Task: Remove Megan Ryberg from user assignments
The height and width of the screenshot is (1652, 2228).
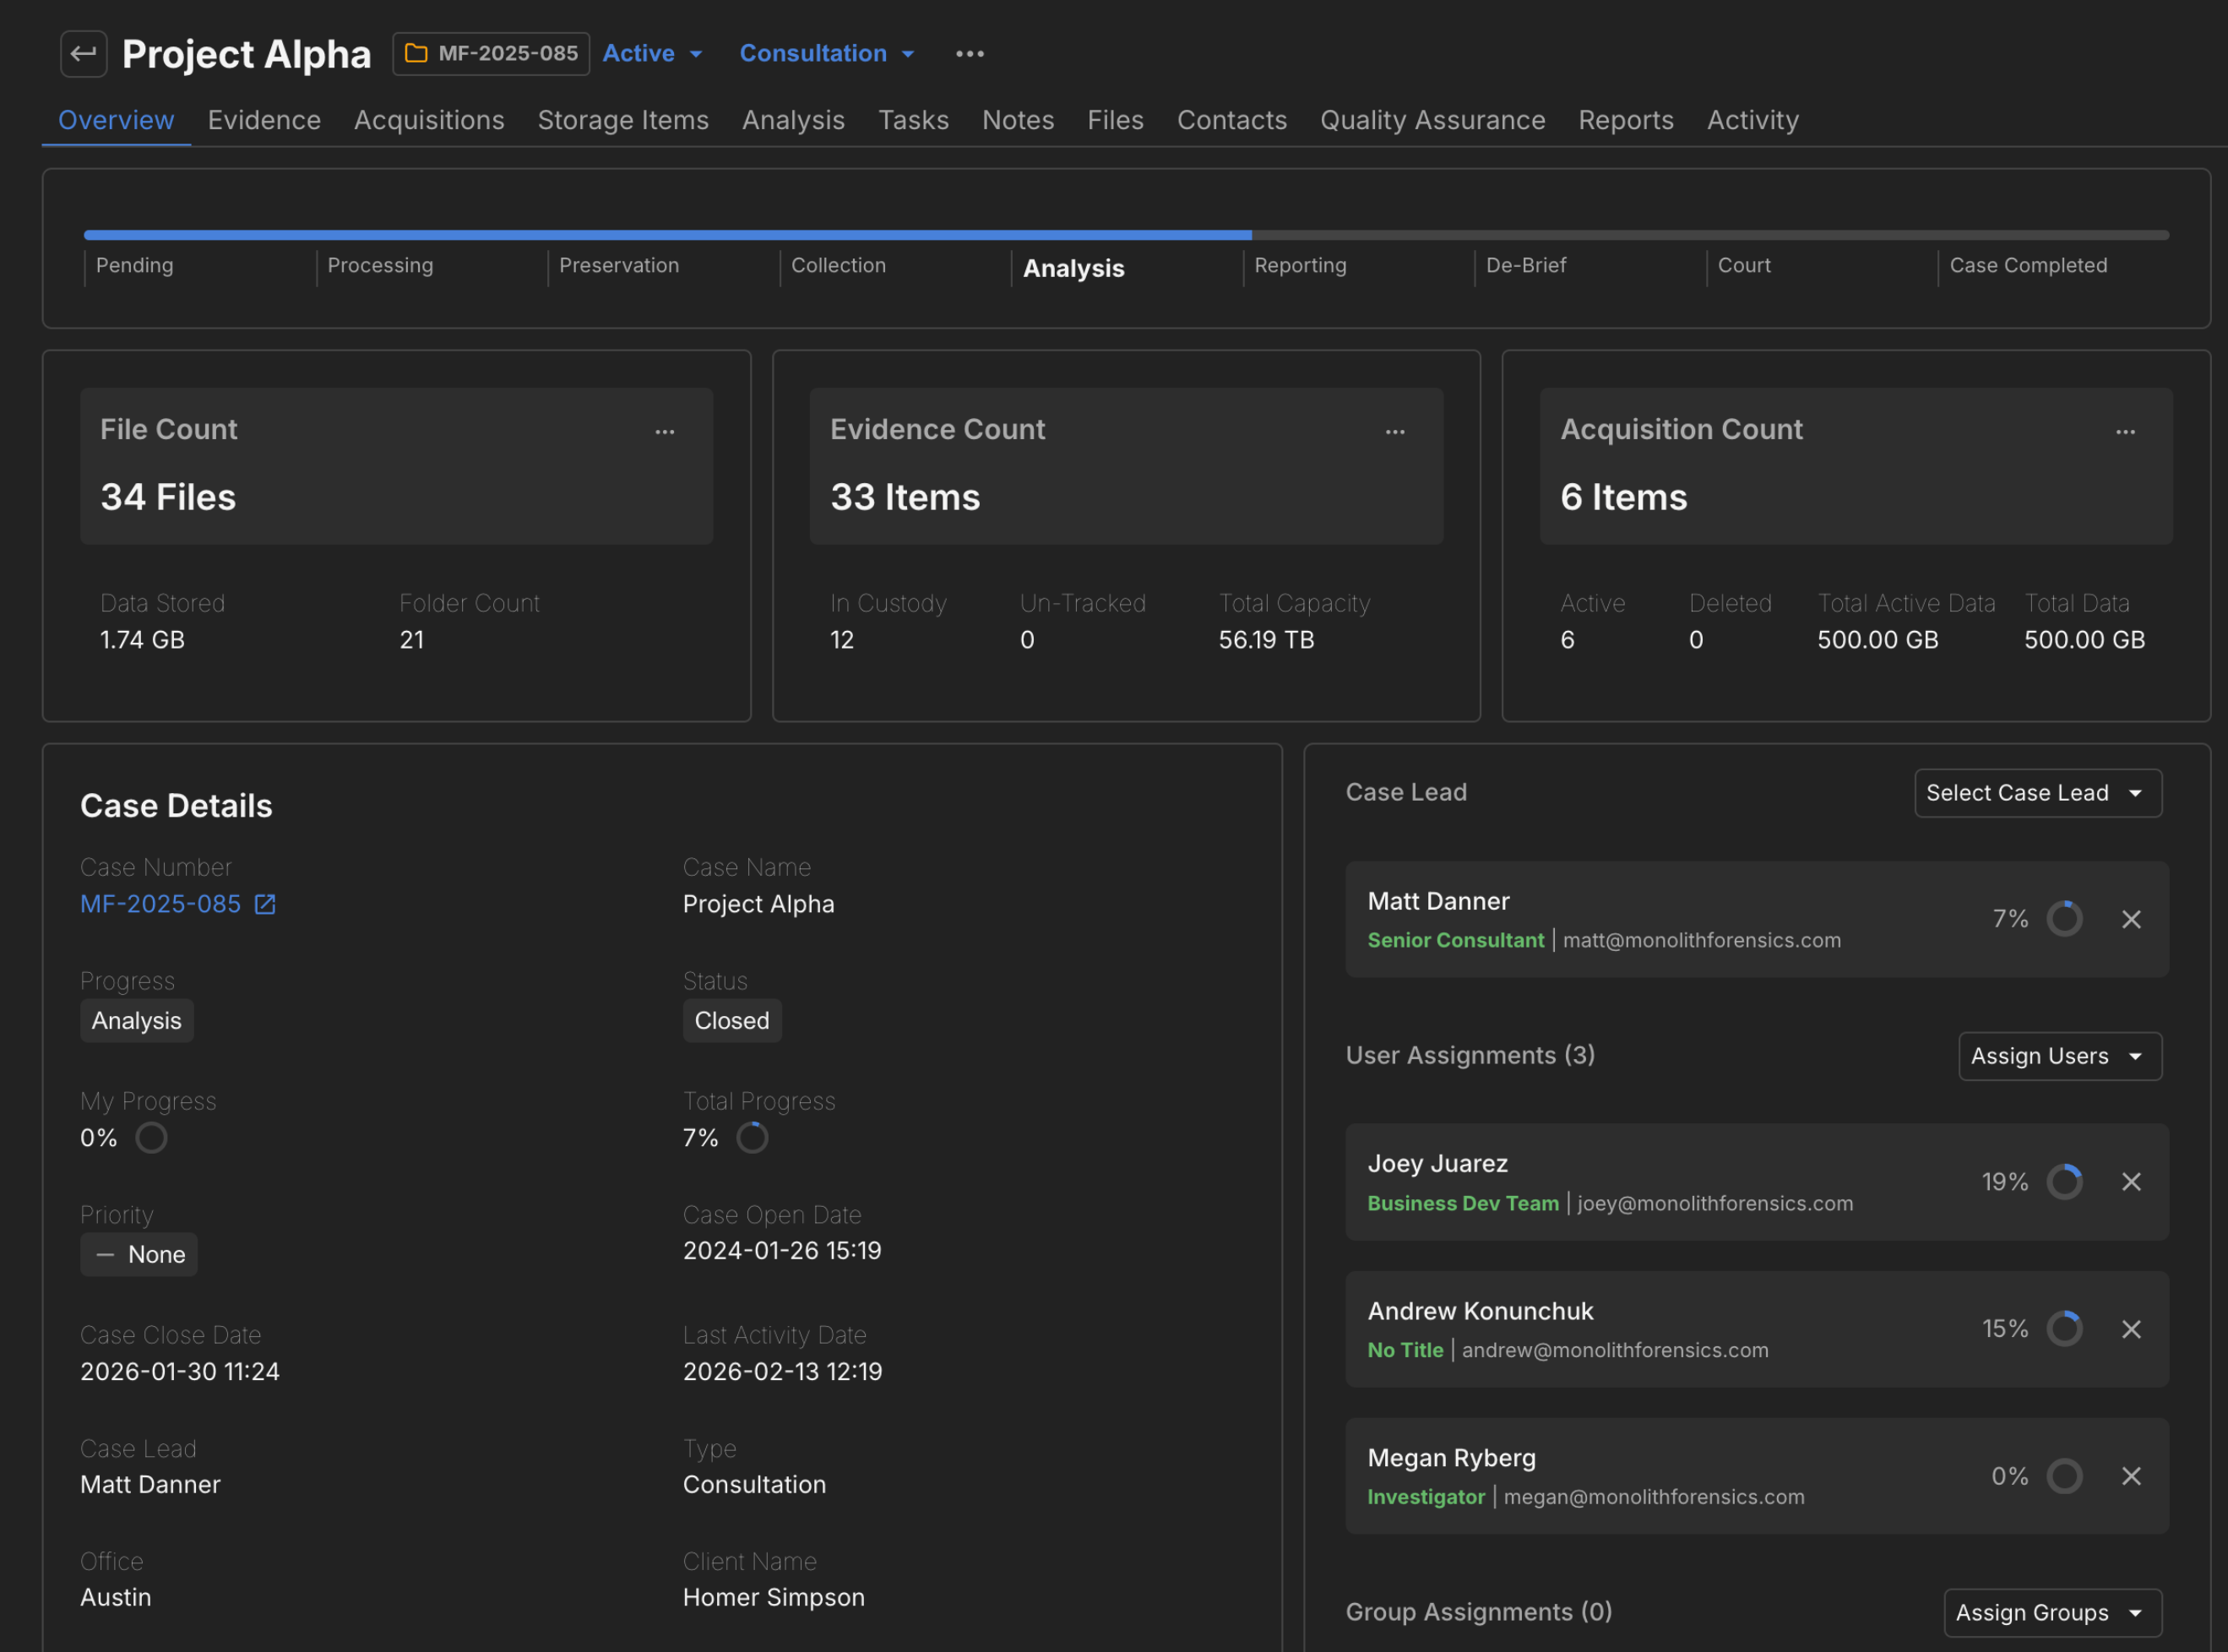Action: [x=2131, y=1476]
